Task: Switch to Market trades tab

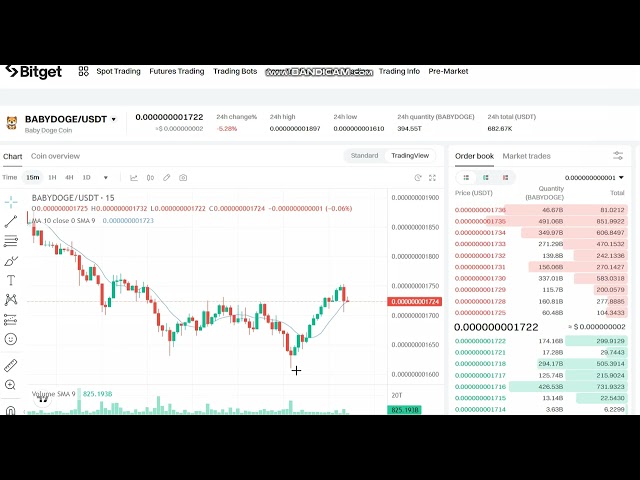Action: [x=526, y=156]
